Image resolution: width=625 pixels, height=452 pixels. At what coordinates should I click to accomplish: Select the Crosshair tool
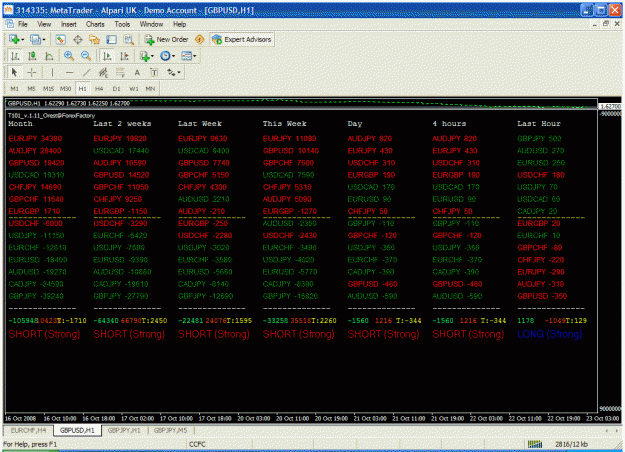(x=31, y=73)
